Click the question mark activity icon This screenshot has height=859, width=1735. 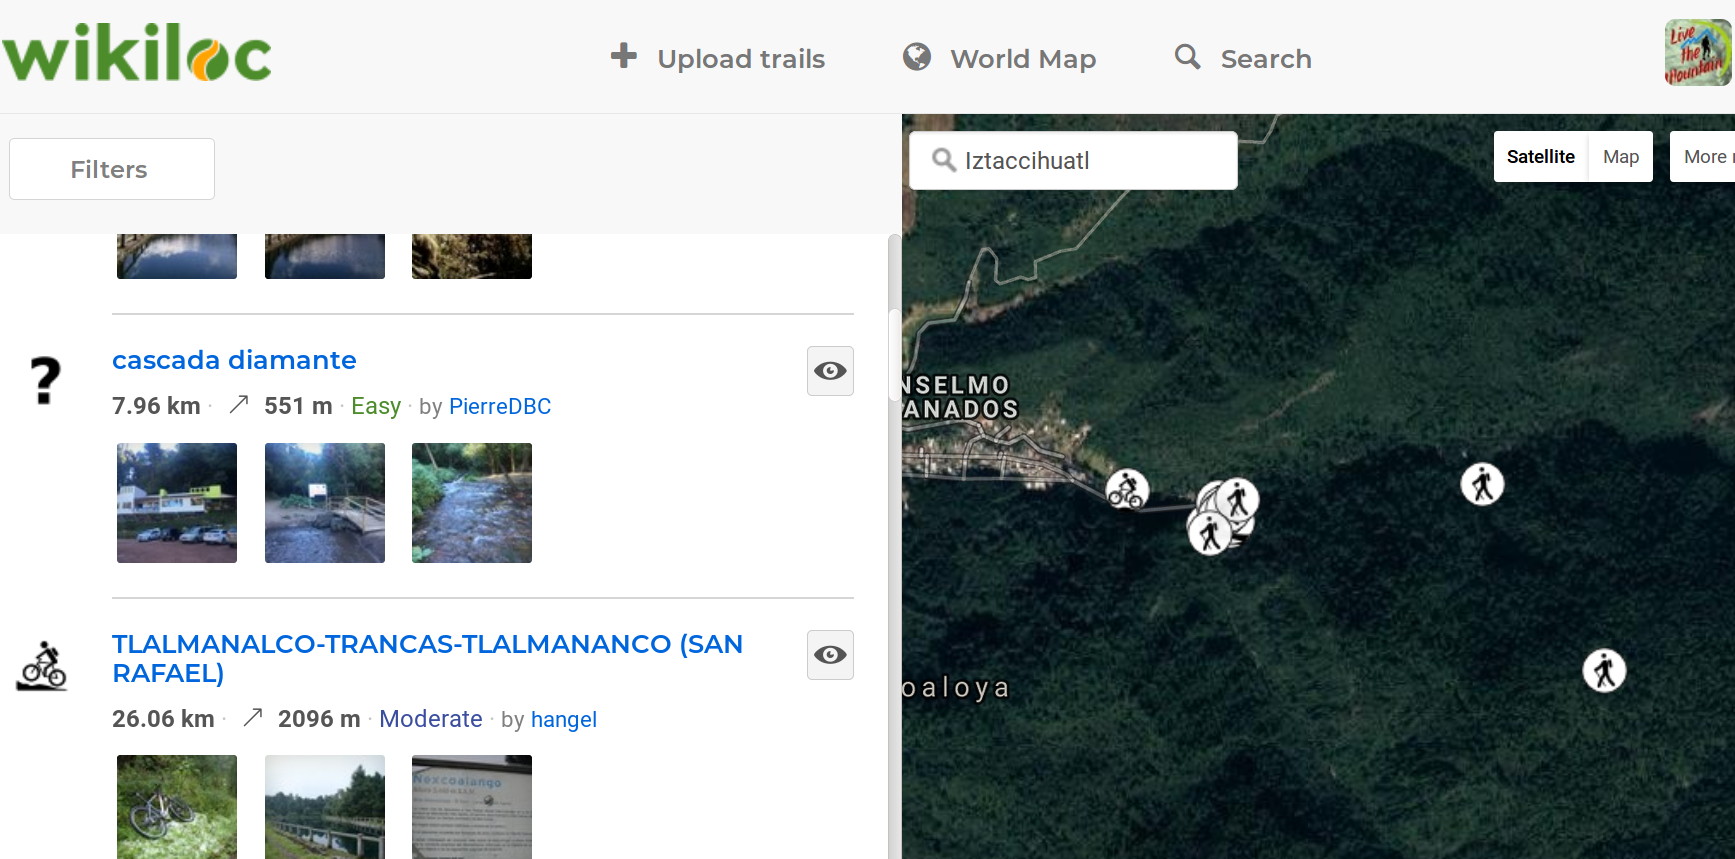click(x=44, y=381)
